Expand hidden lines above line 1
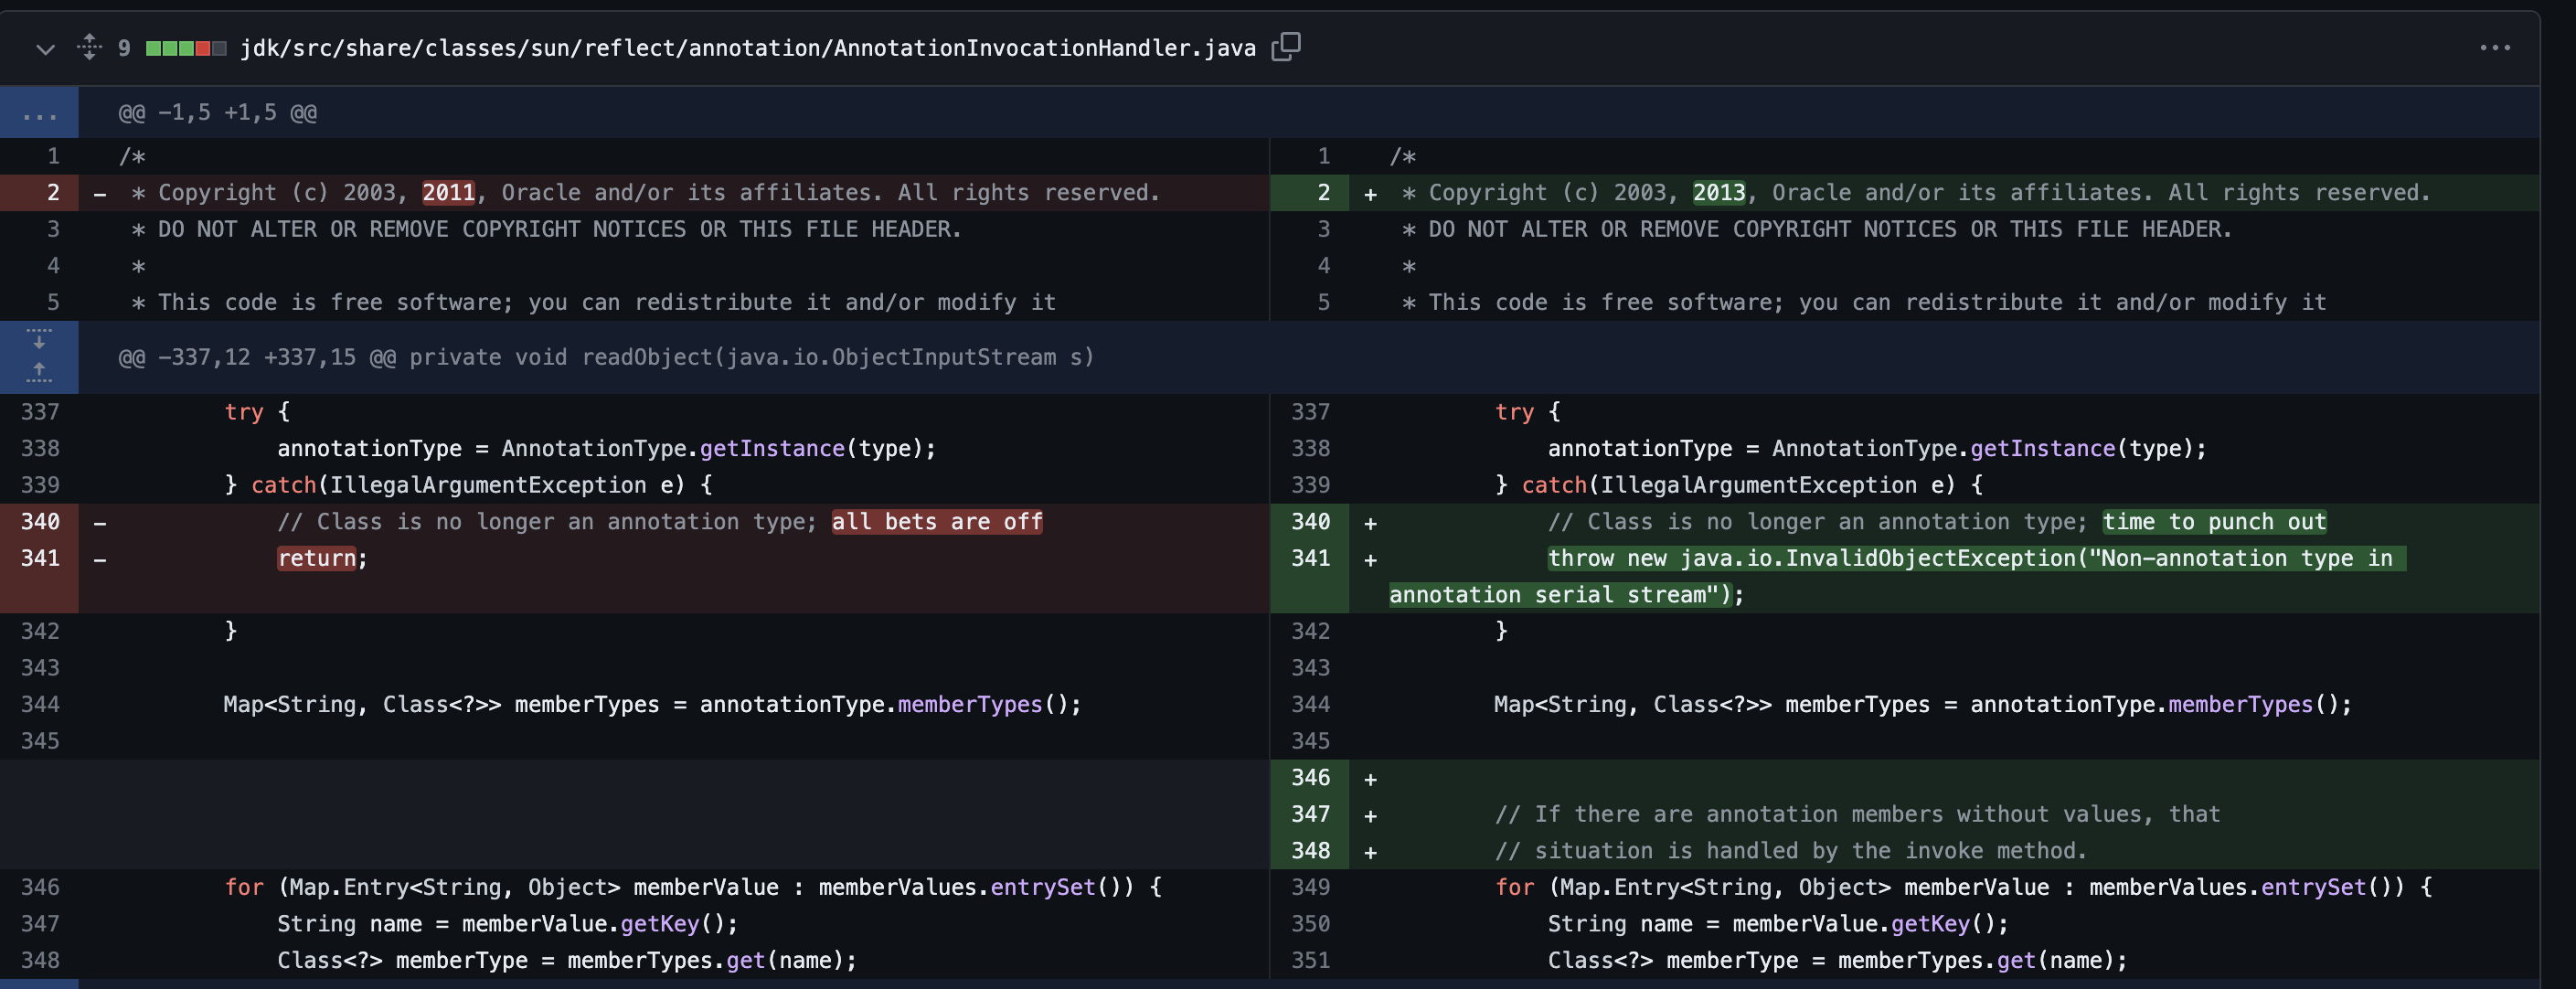2576x989 pixels. (39, 112)
